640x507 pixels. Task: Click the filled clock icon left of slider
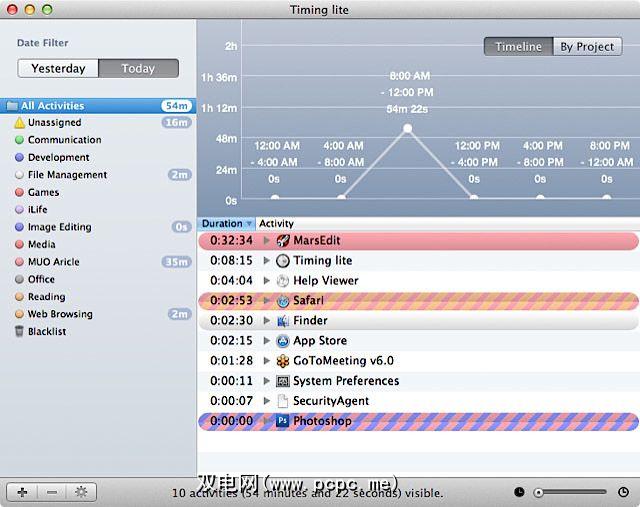coord(519,492)
